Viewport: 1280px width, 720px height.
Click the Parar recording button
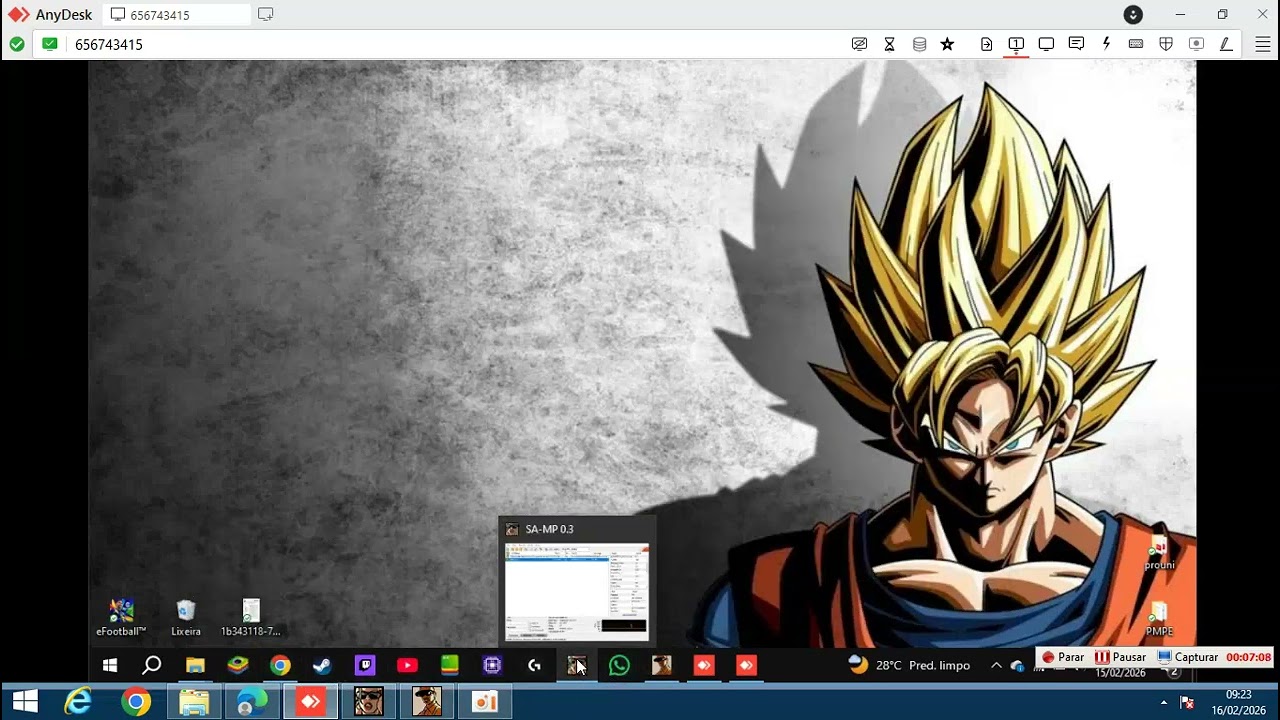(1063, 657)
